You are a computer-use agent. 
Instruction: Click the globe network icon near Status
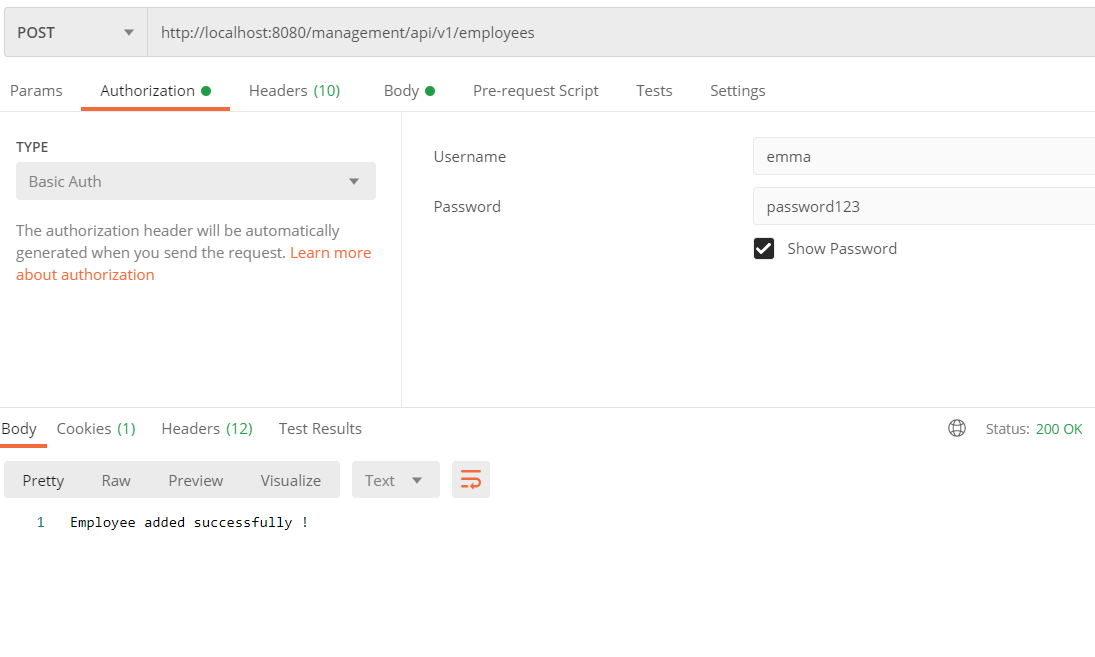[957, 429]
